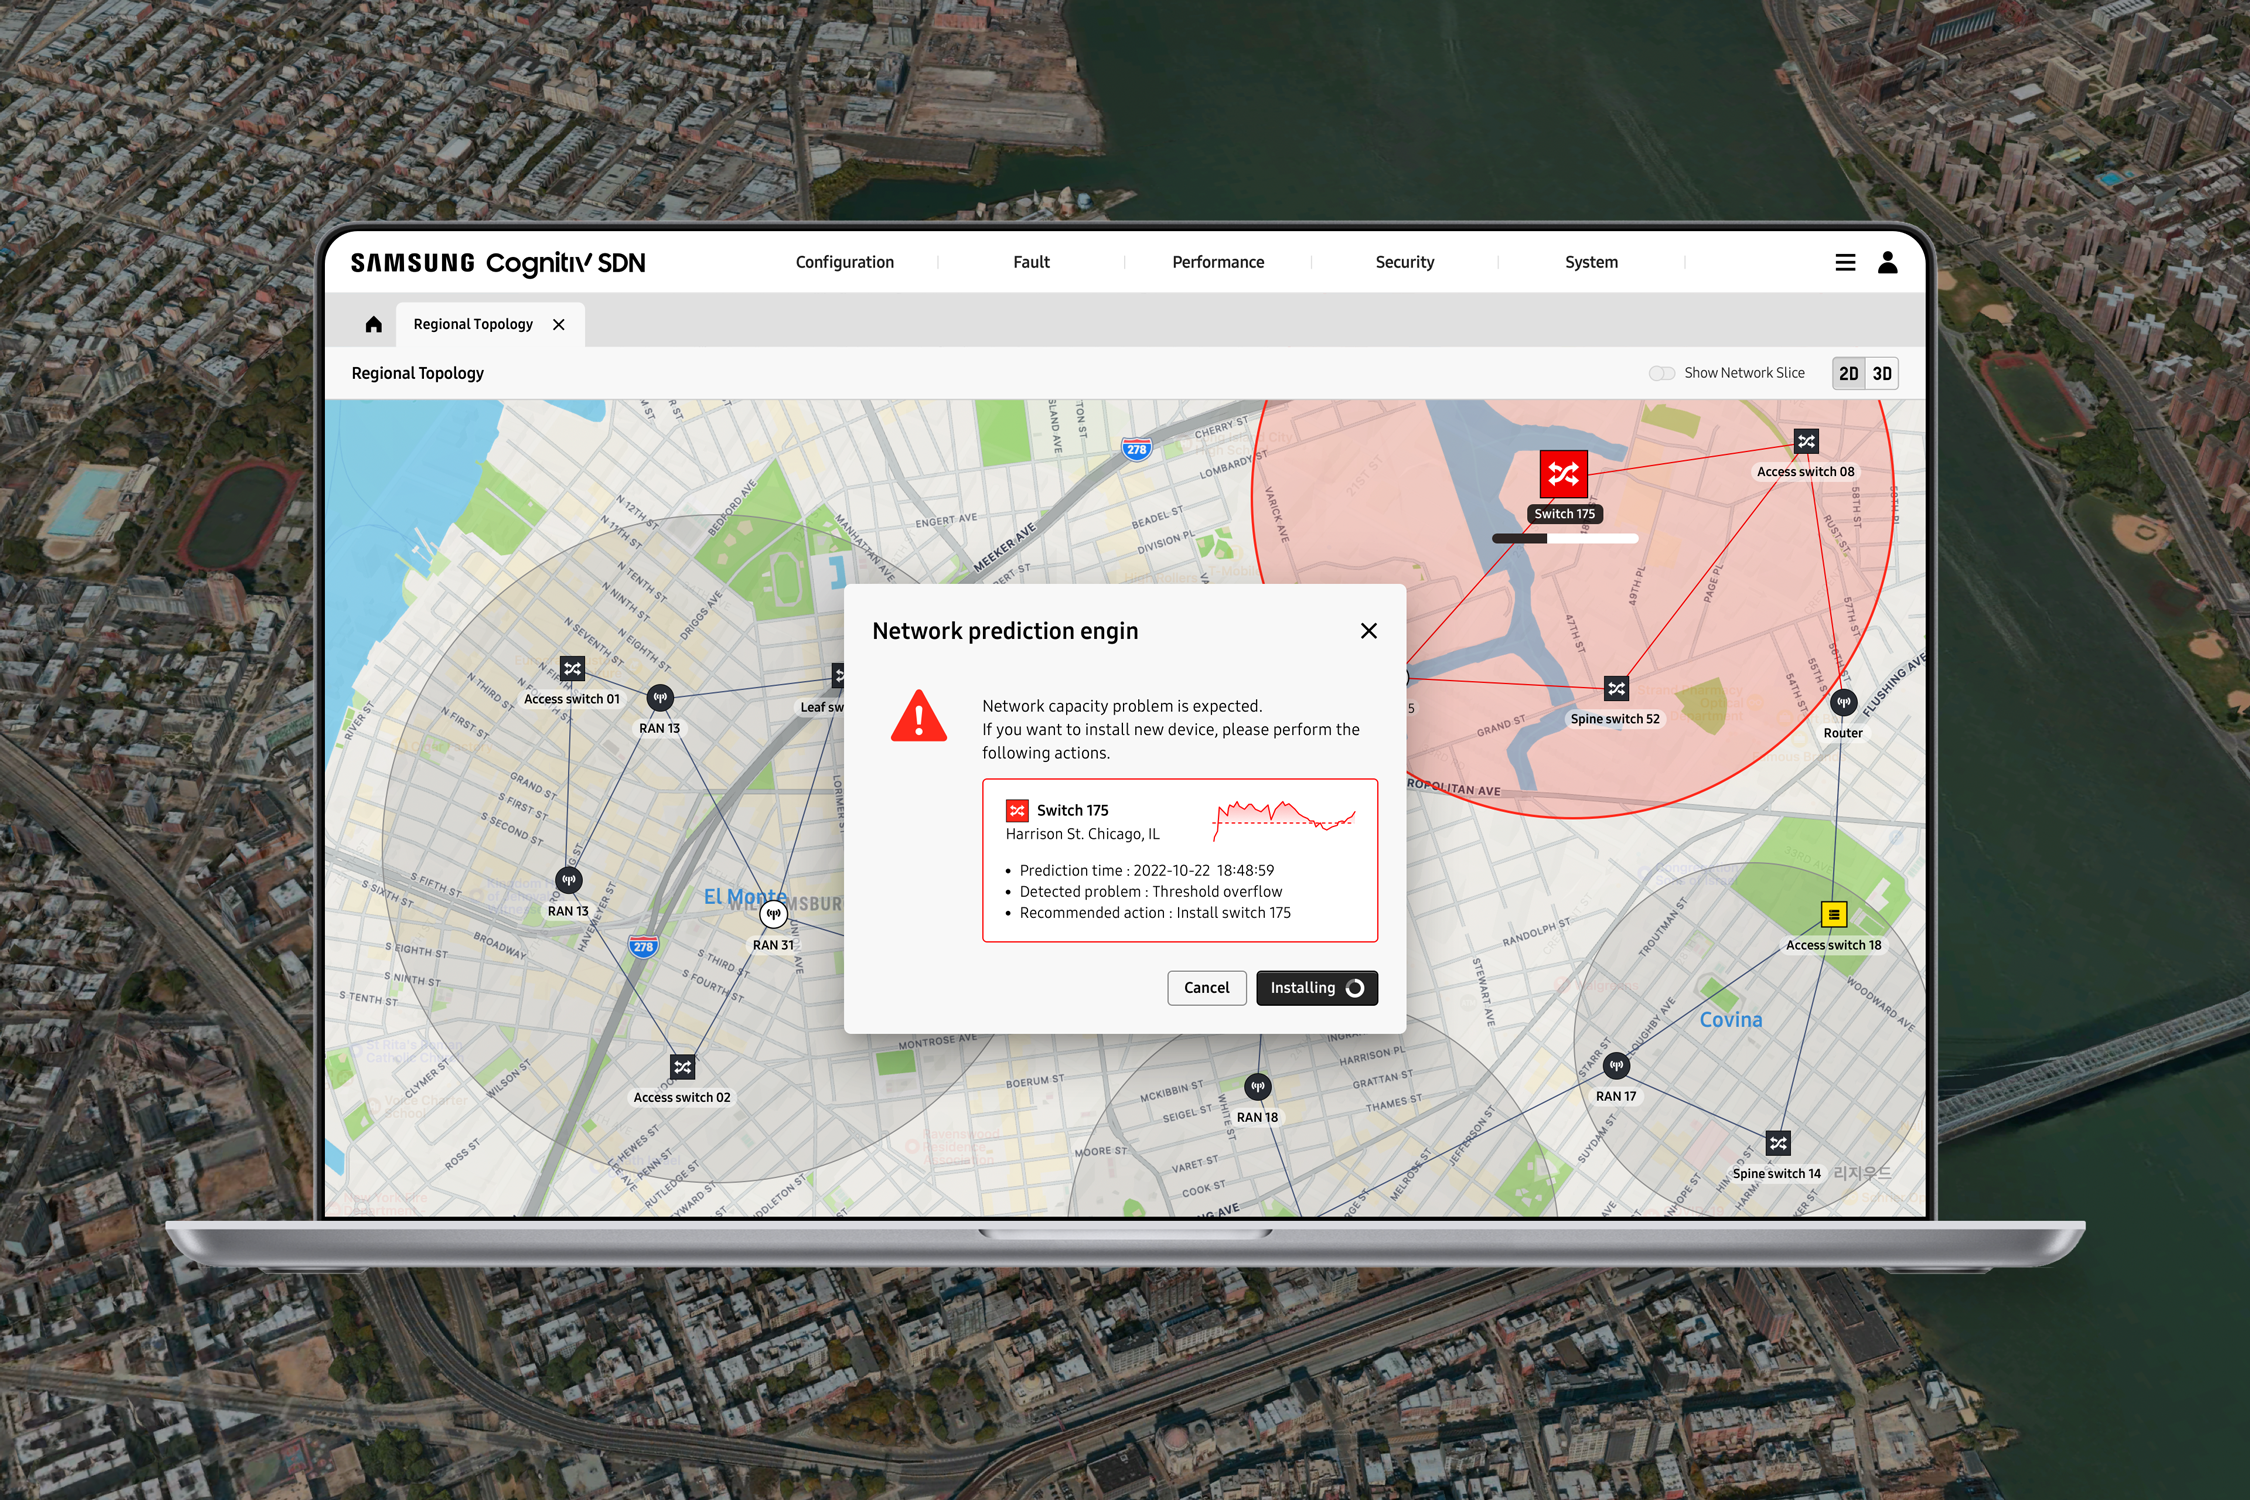Go to home via house icon

[x=373, y=324]
